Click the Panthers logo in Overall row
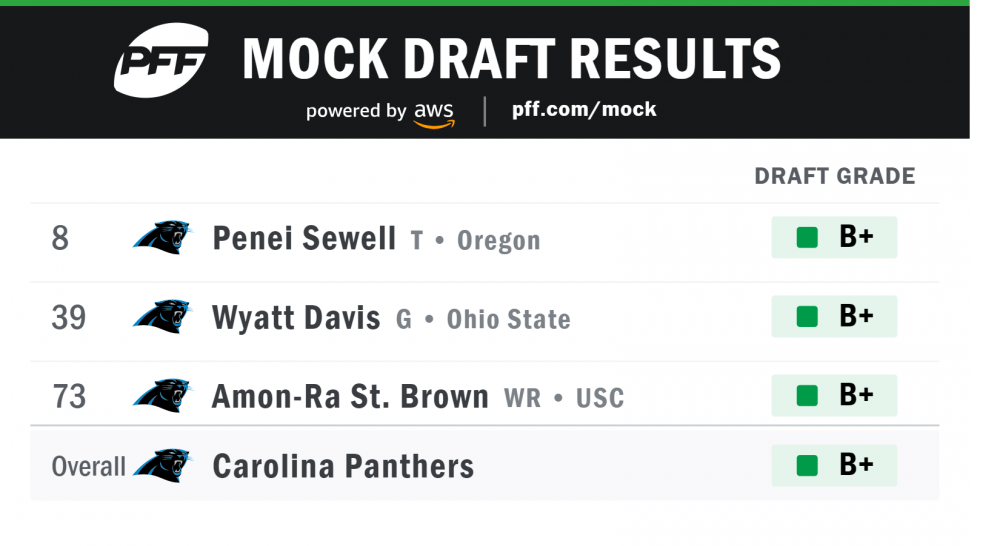1000x546 pixels. pos(162,465)
